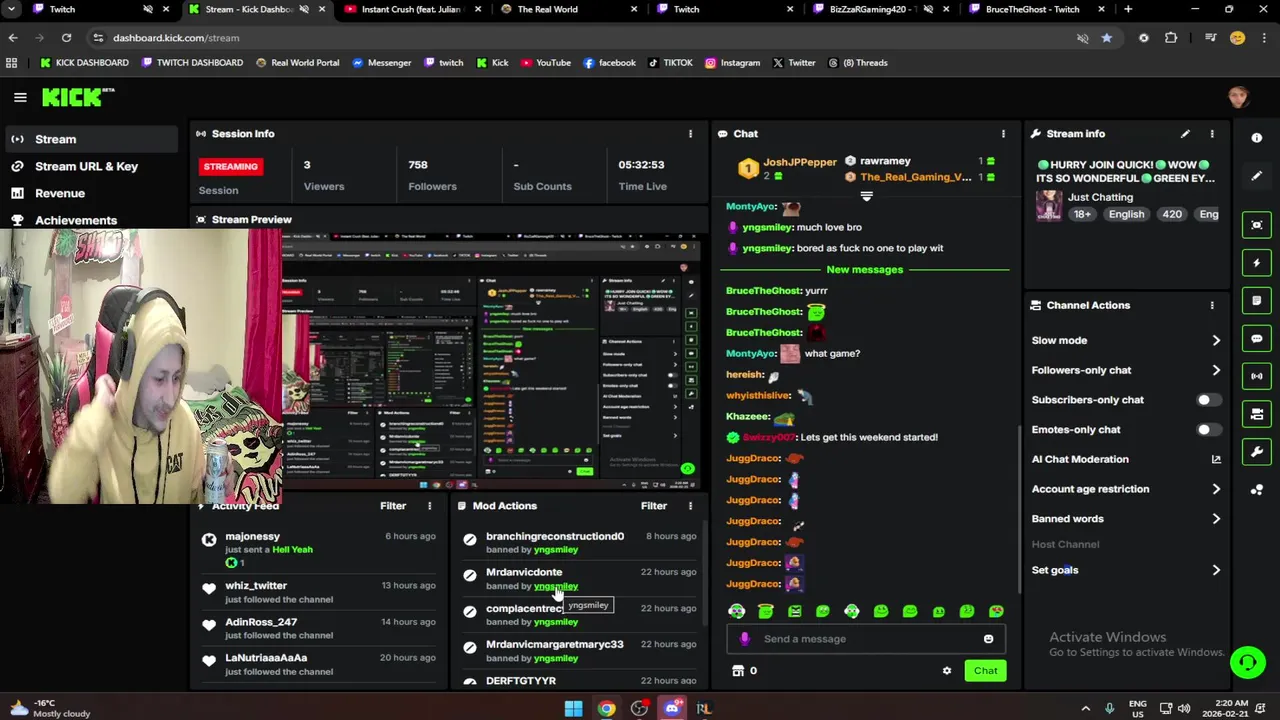This screenshot has height=720, width=1280.
Task: Collapse the pinned chat leaderboard arrow
Action: [x=866, y=196]
